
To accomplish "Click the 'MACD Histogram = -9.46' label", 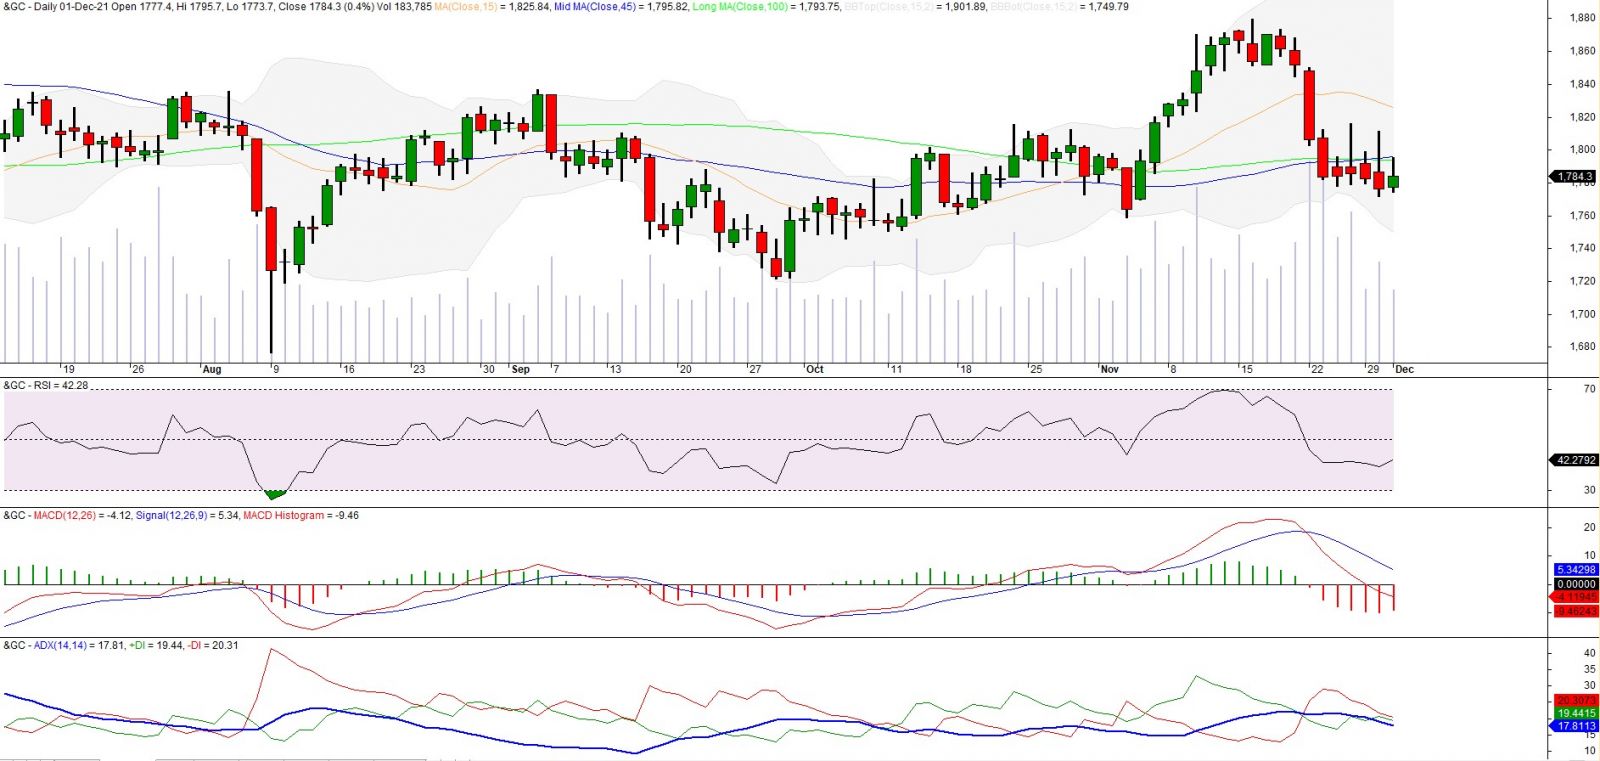I will coord(301,516).
